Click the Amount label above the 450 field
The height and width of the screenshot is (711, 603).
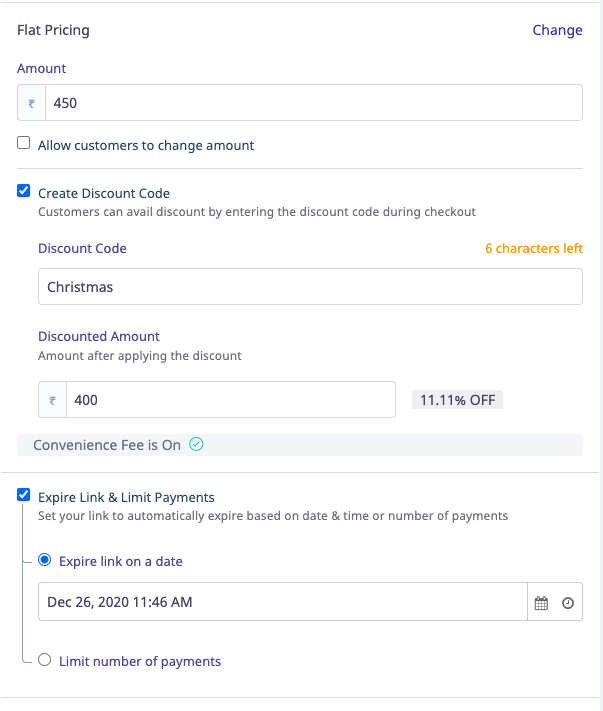pyautogui.click(x=42, y=68)
